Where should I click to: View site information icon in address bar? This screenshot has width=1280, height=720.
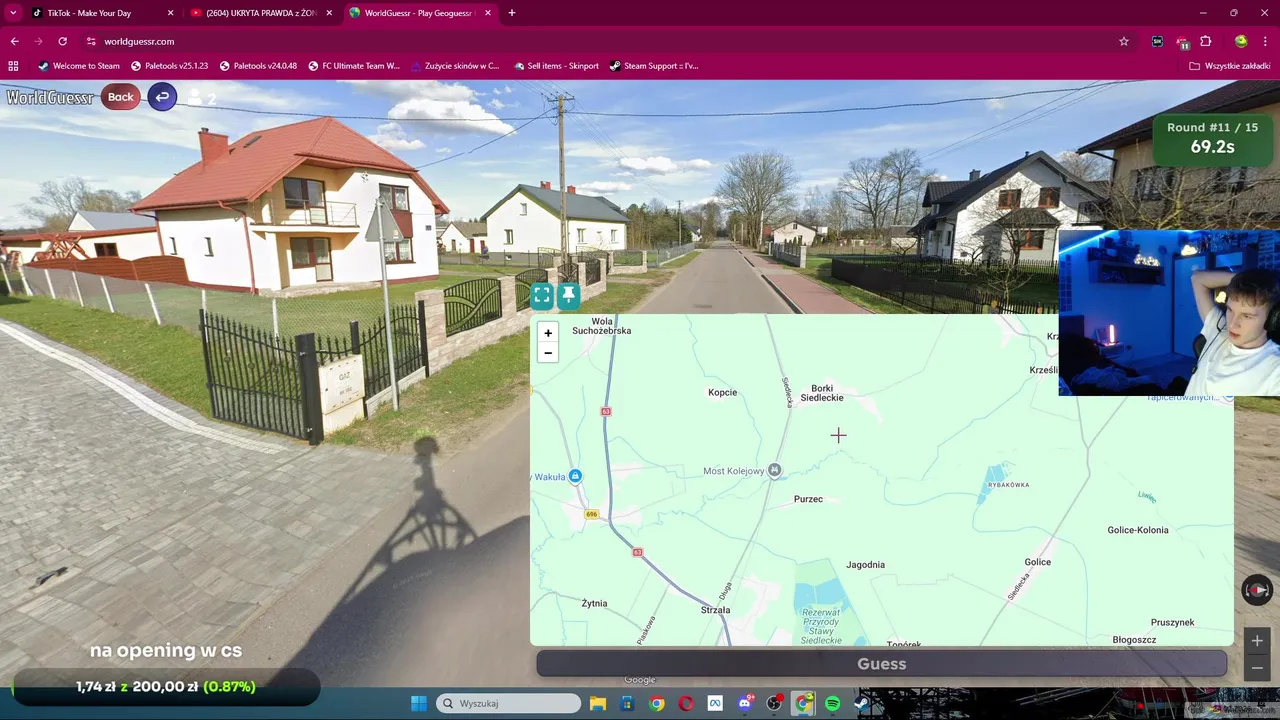(91, 41)
